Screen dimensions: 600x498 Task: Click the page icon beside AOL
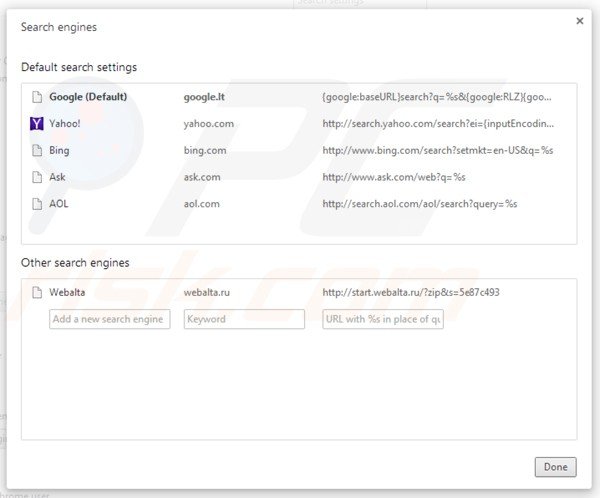37,204
